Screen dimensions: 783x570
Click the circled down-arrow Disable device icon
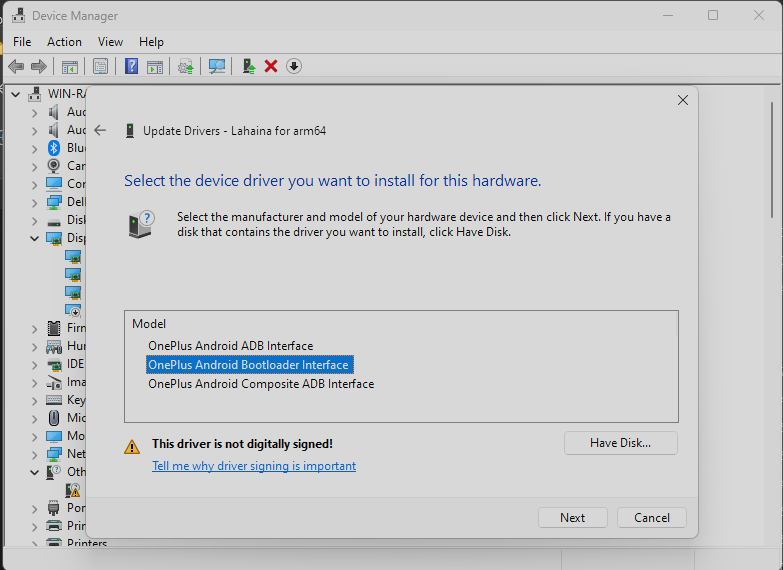tap(294, 66)
